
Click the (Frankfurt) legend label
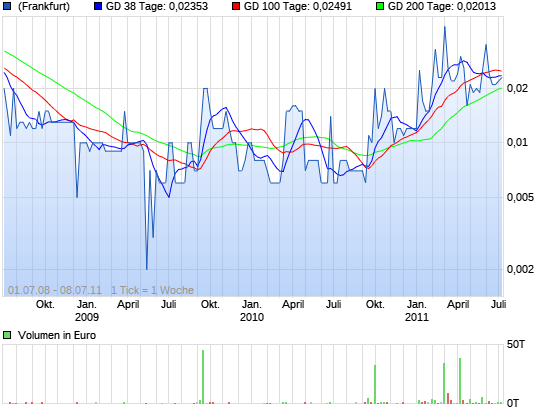[44, 6]
